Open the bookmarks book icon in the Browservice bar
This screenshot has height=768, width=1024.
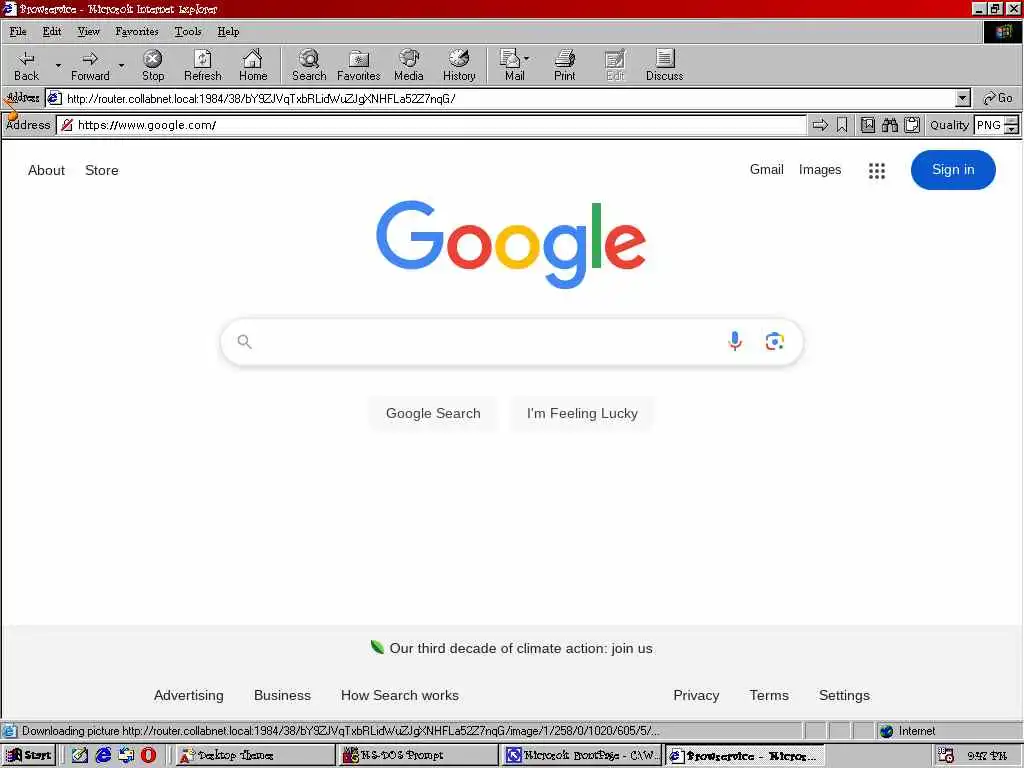pos(868,125)
